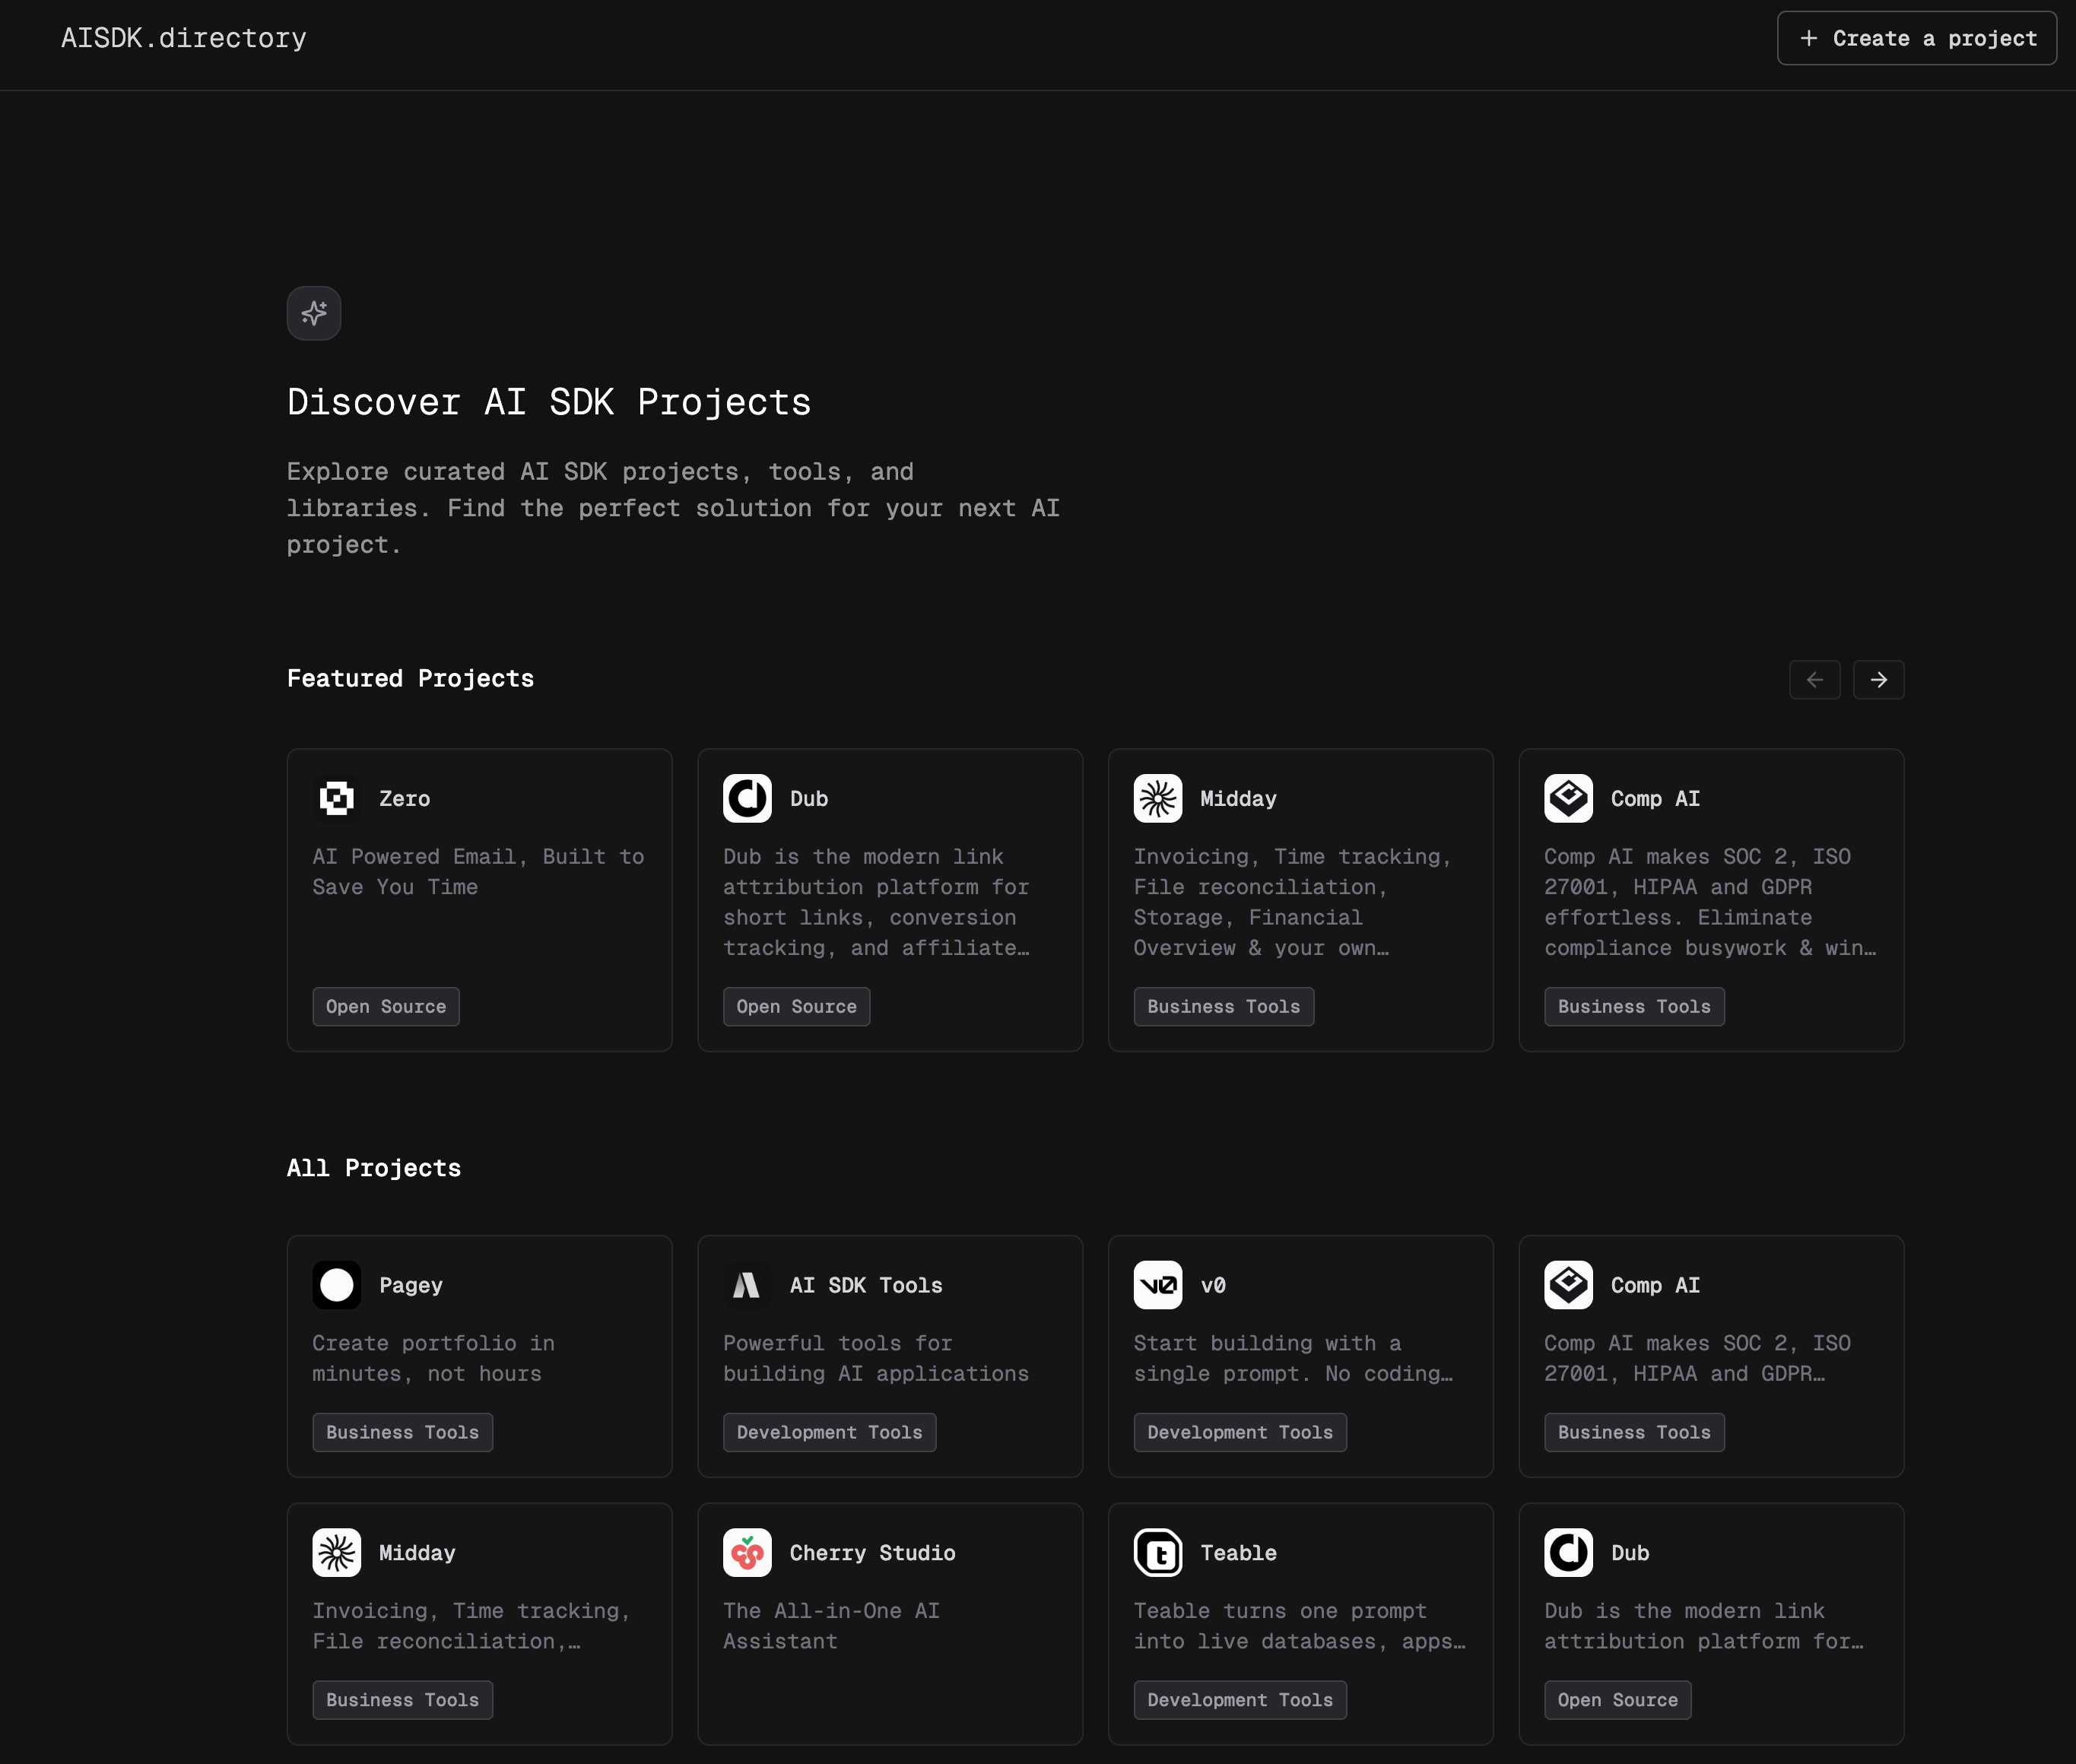Click the Dub logo in Featured Projects
The width and height of the screenshot is (2076, 1764).
(747, 798)
